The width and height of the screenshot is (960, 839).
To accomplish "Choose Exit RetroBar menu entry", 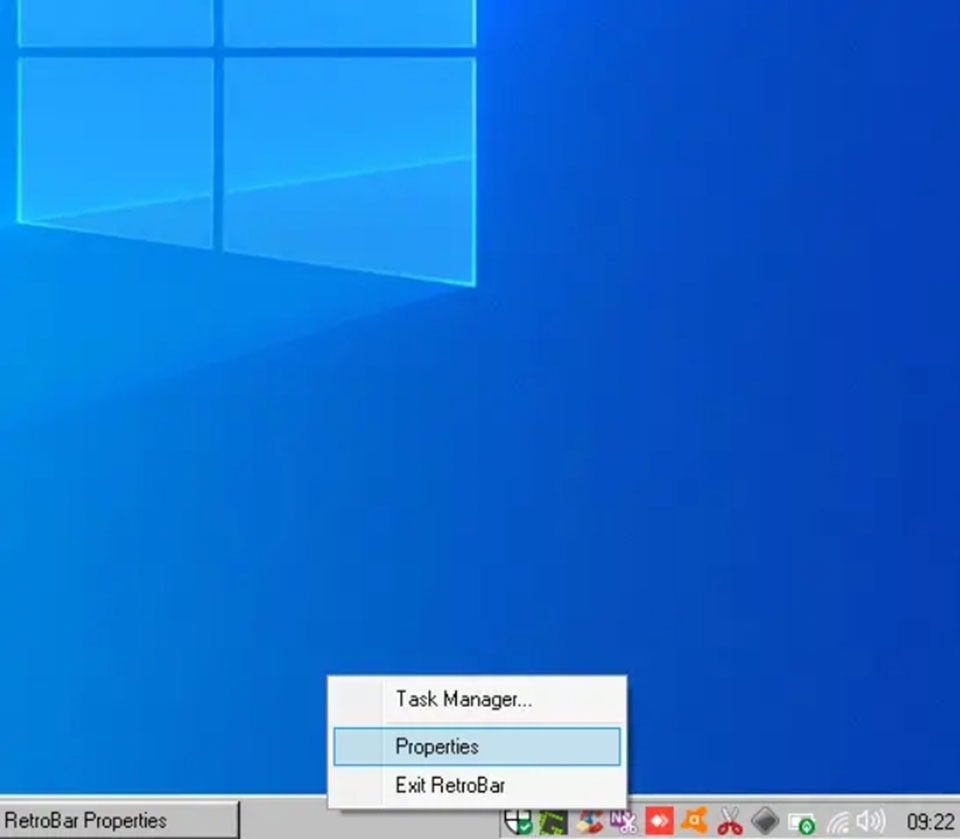I will coord(477,784).
